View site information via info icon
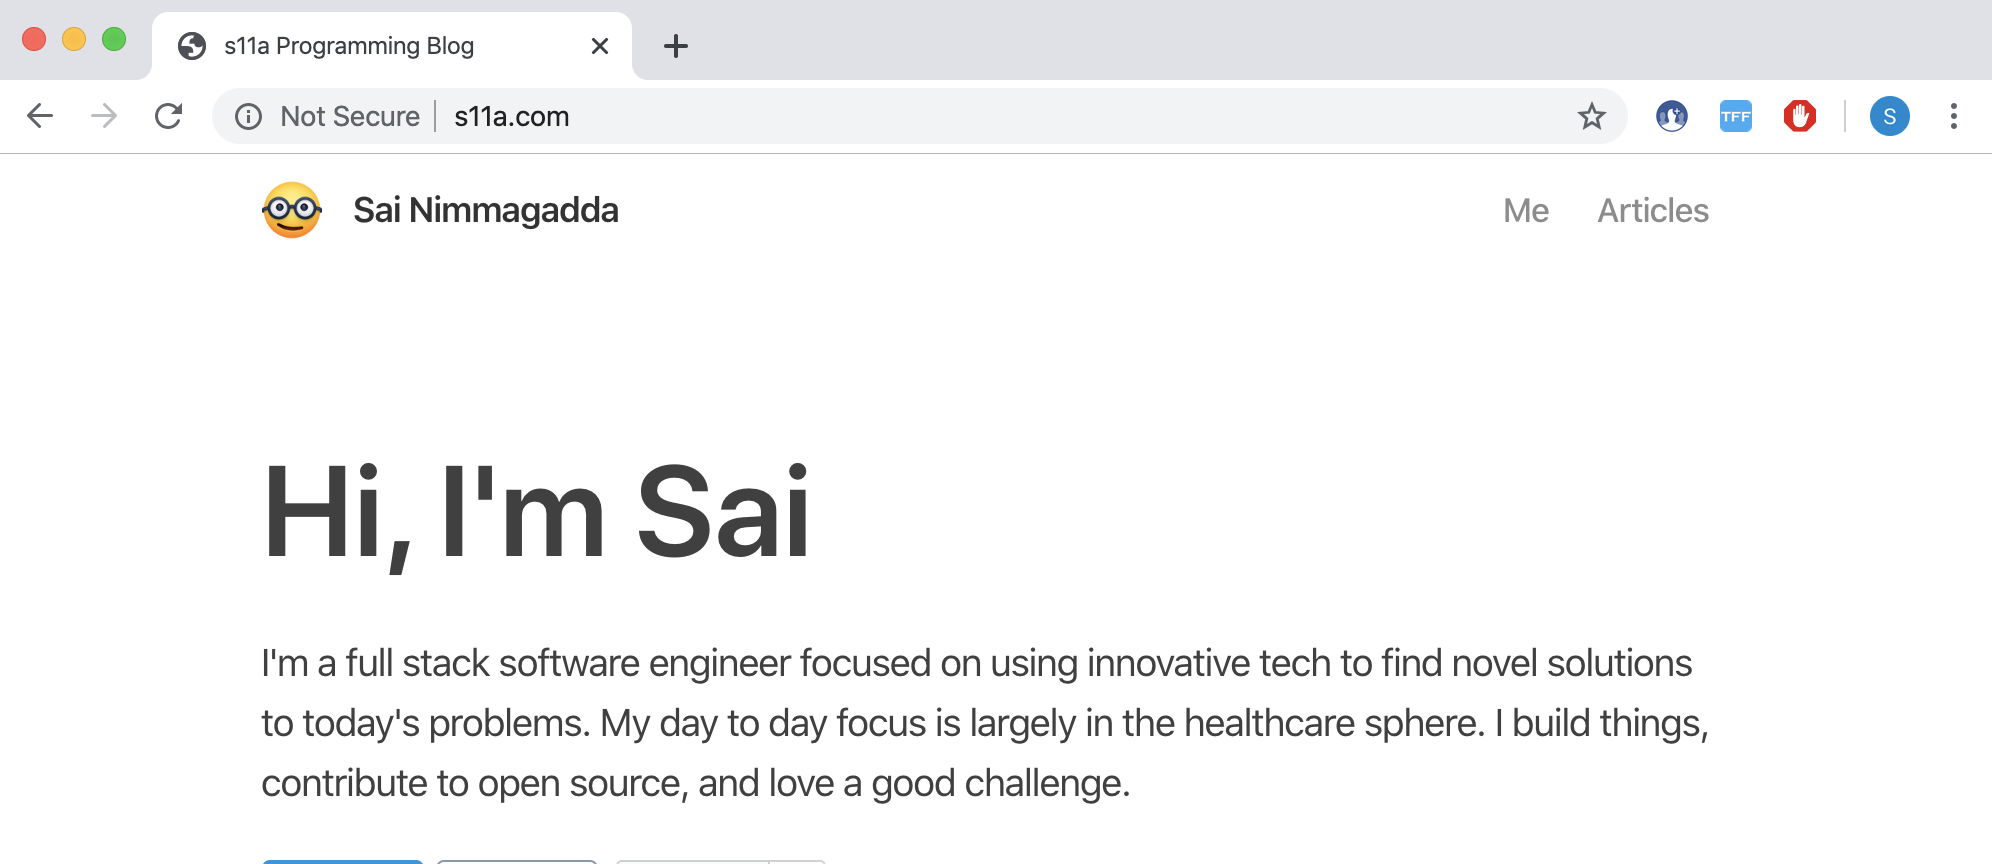Screen dimensions: 1992x864 tap(248, 117)
